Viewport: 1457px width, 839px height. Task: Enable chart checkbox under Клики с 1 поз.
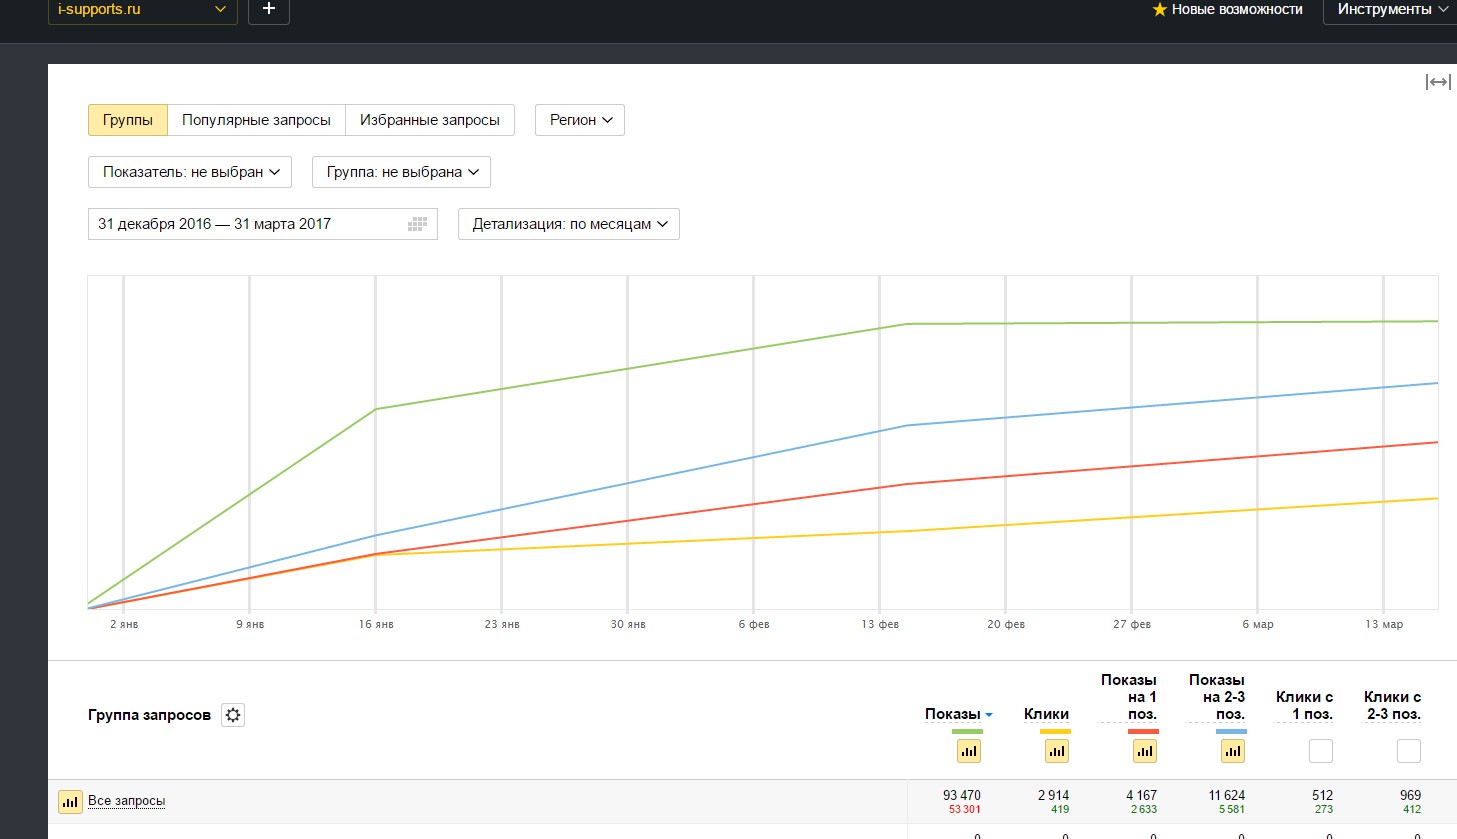1320,751
